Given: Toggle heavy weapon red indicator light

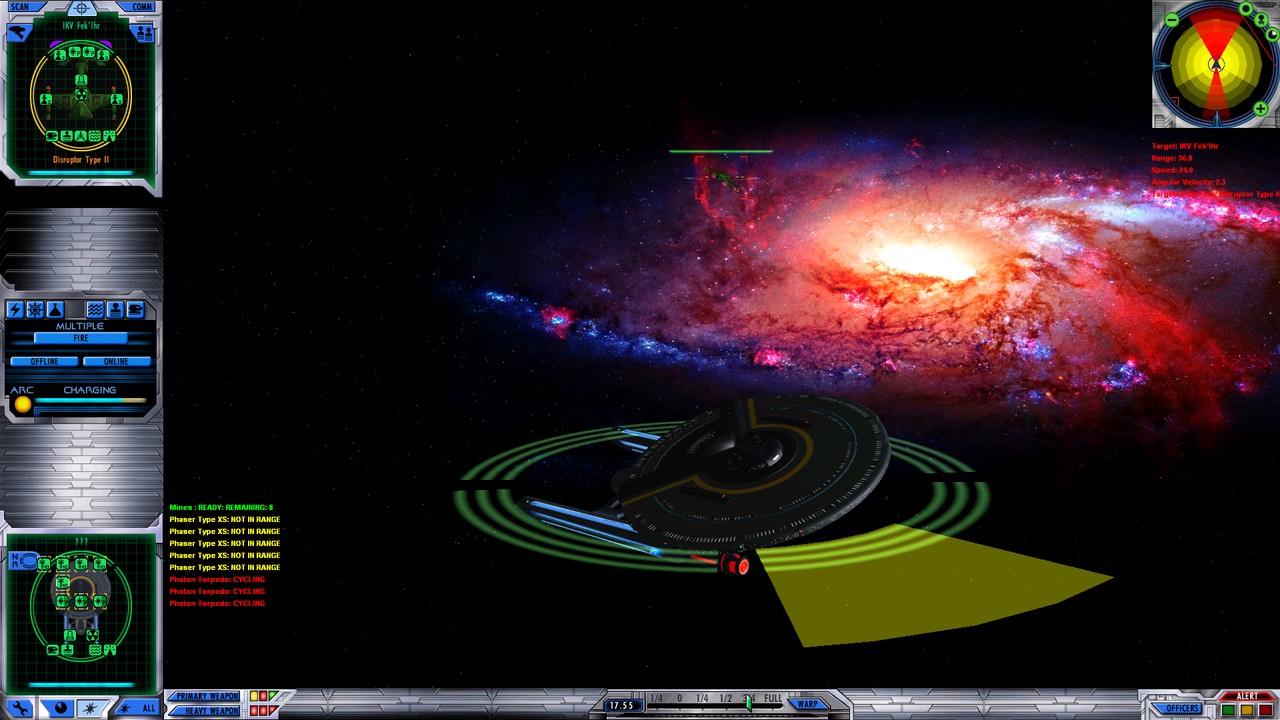Looking at the screenshot, I should click(254, 711).
